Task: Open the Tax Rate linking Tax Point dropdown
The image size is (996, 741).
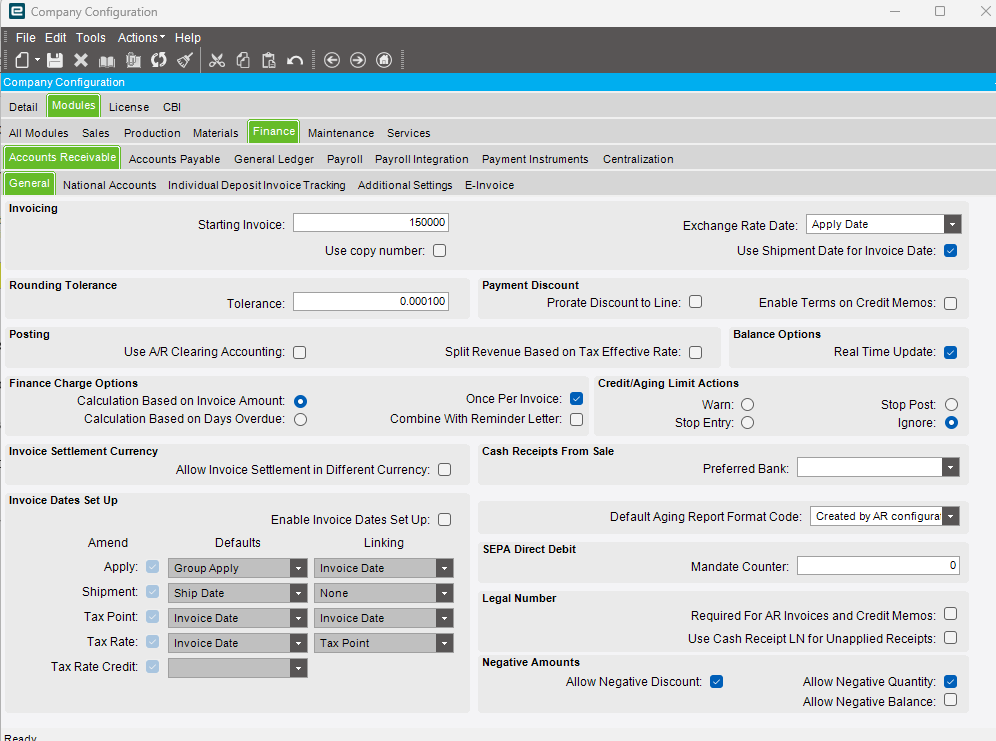Action: 444,643
